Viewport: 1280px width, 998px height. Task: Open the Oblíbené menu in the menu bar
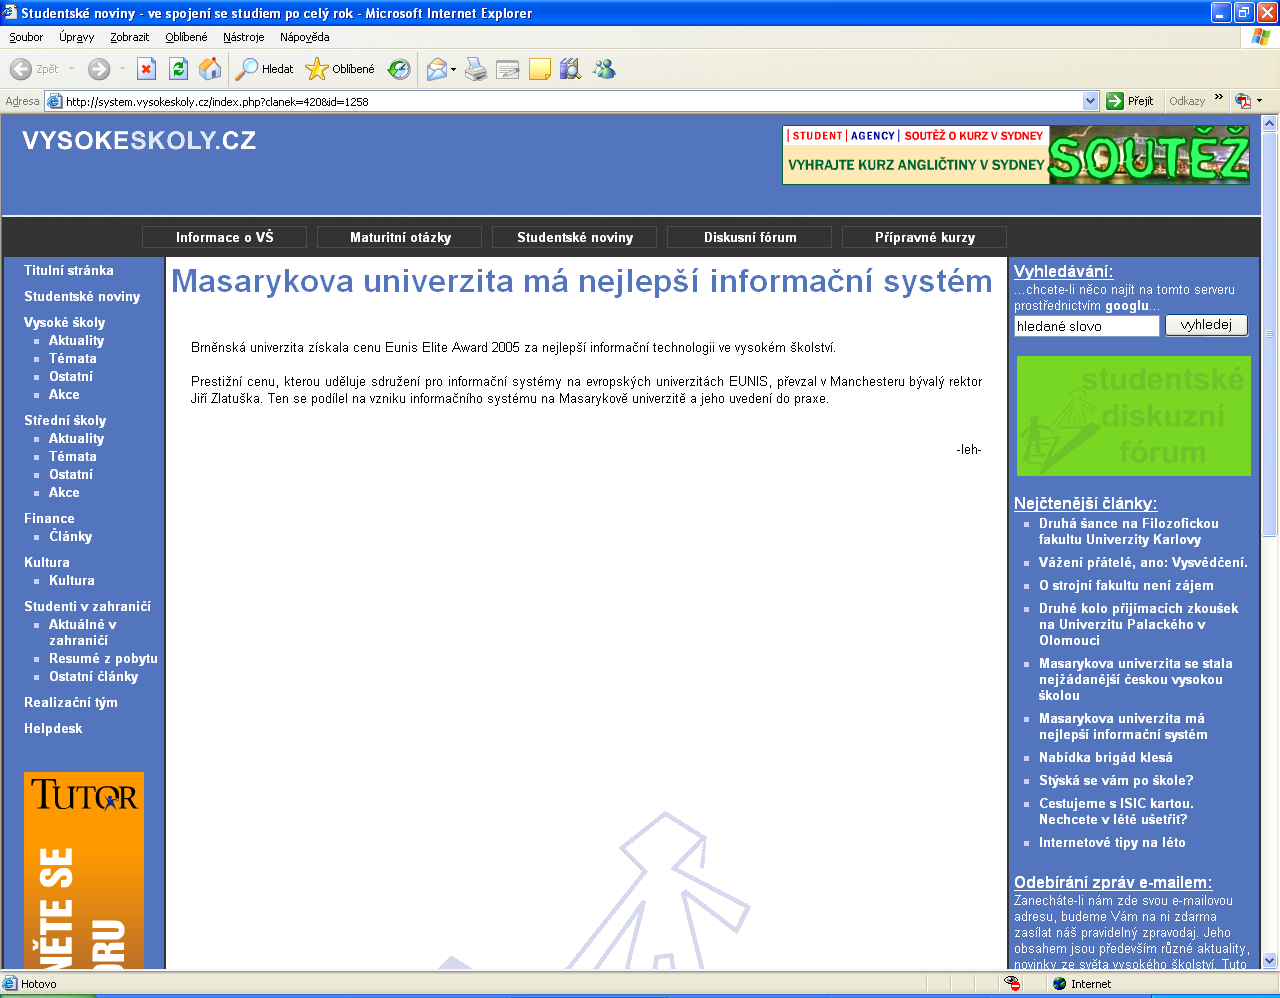186,37
